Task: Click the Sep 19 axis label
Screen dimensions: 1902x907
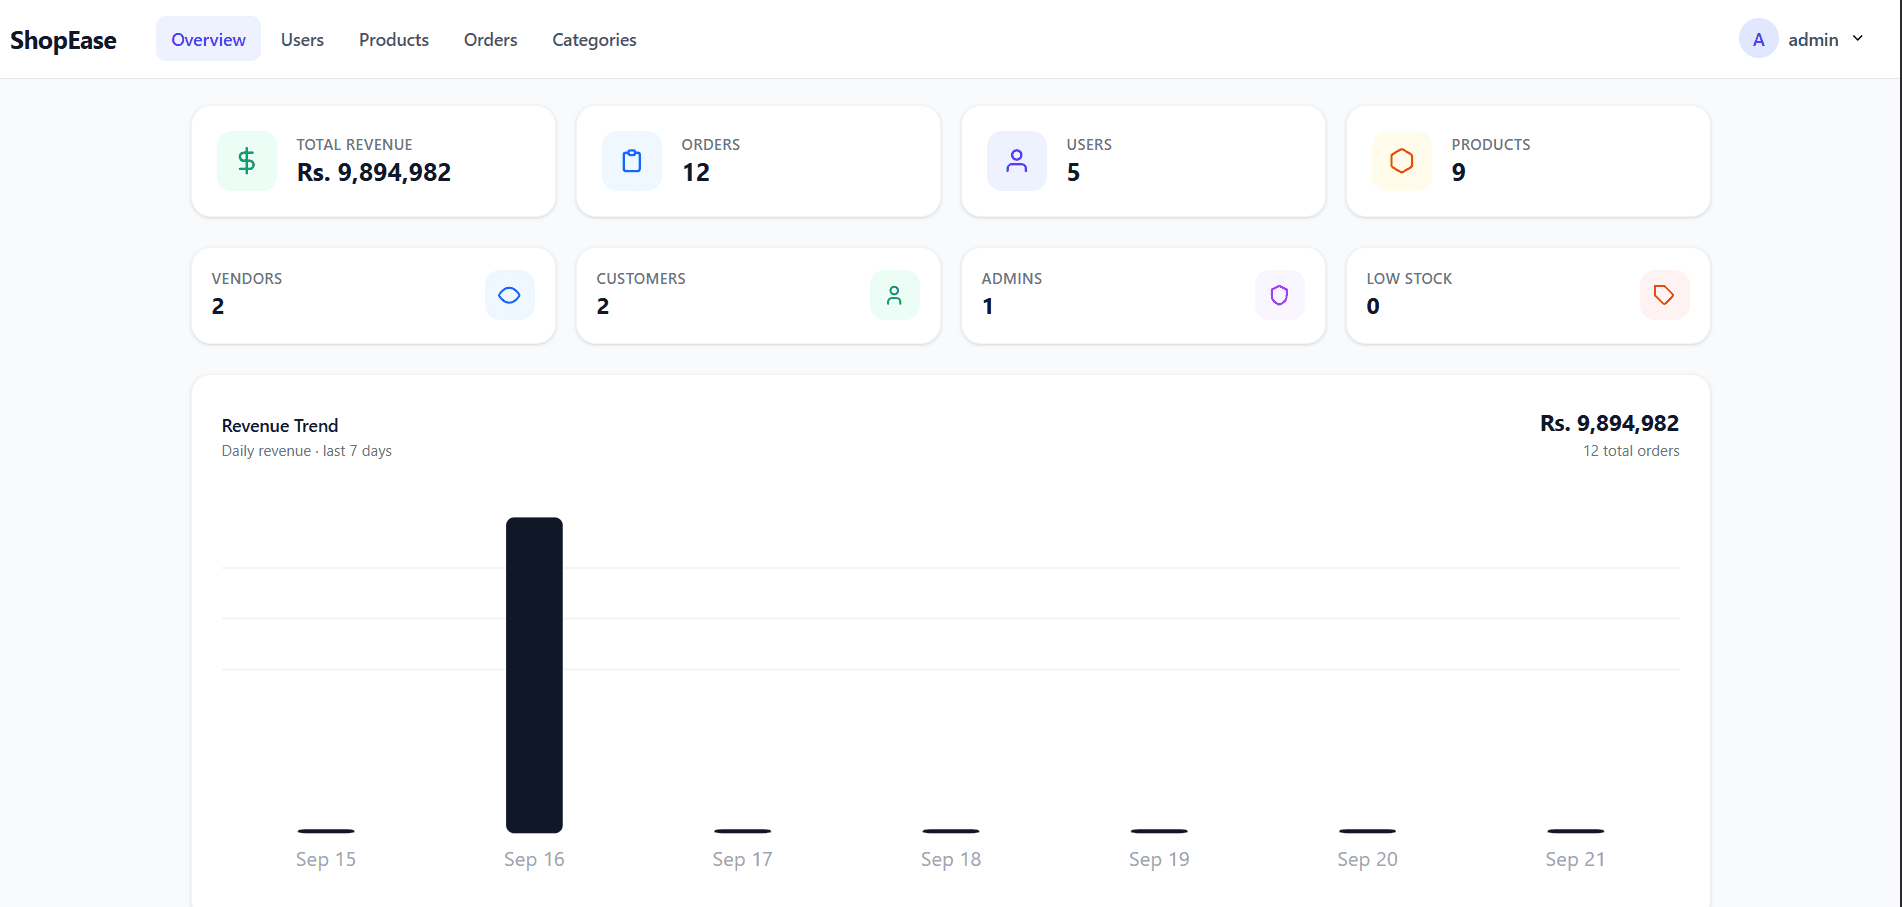Action: 1159,859
